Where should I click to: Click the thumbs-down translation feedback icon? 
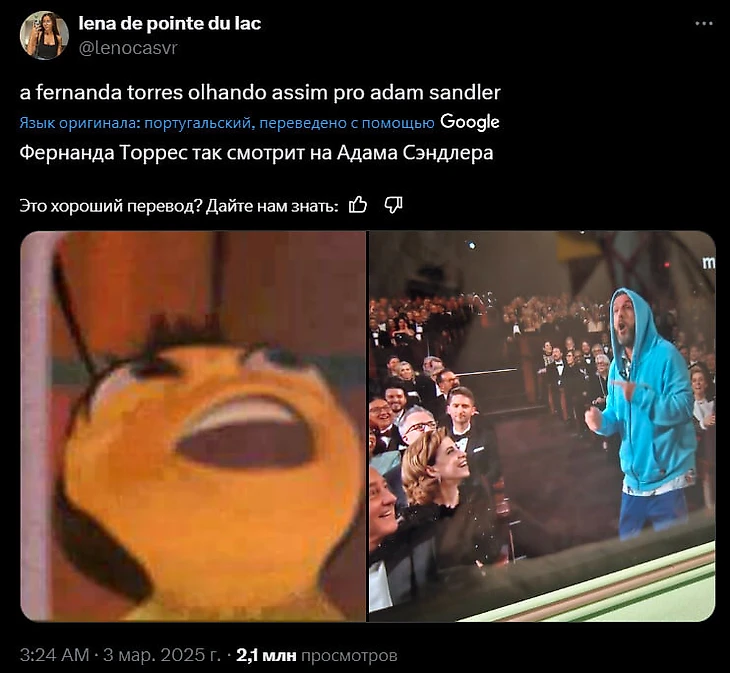tap(393, 205)
